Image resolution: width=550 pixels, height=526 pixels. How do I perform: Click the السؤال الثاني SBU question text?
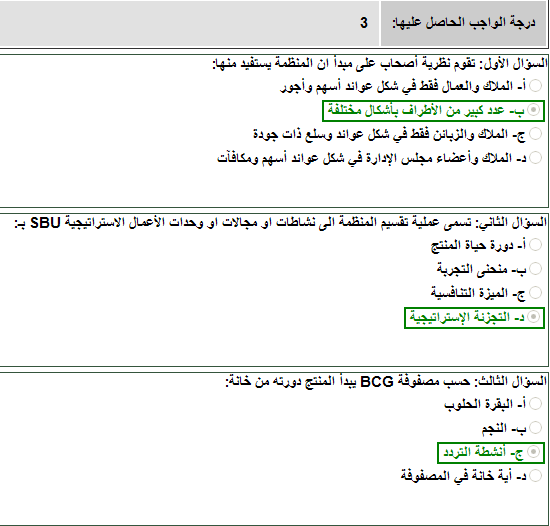click(281, 222)
